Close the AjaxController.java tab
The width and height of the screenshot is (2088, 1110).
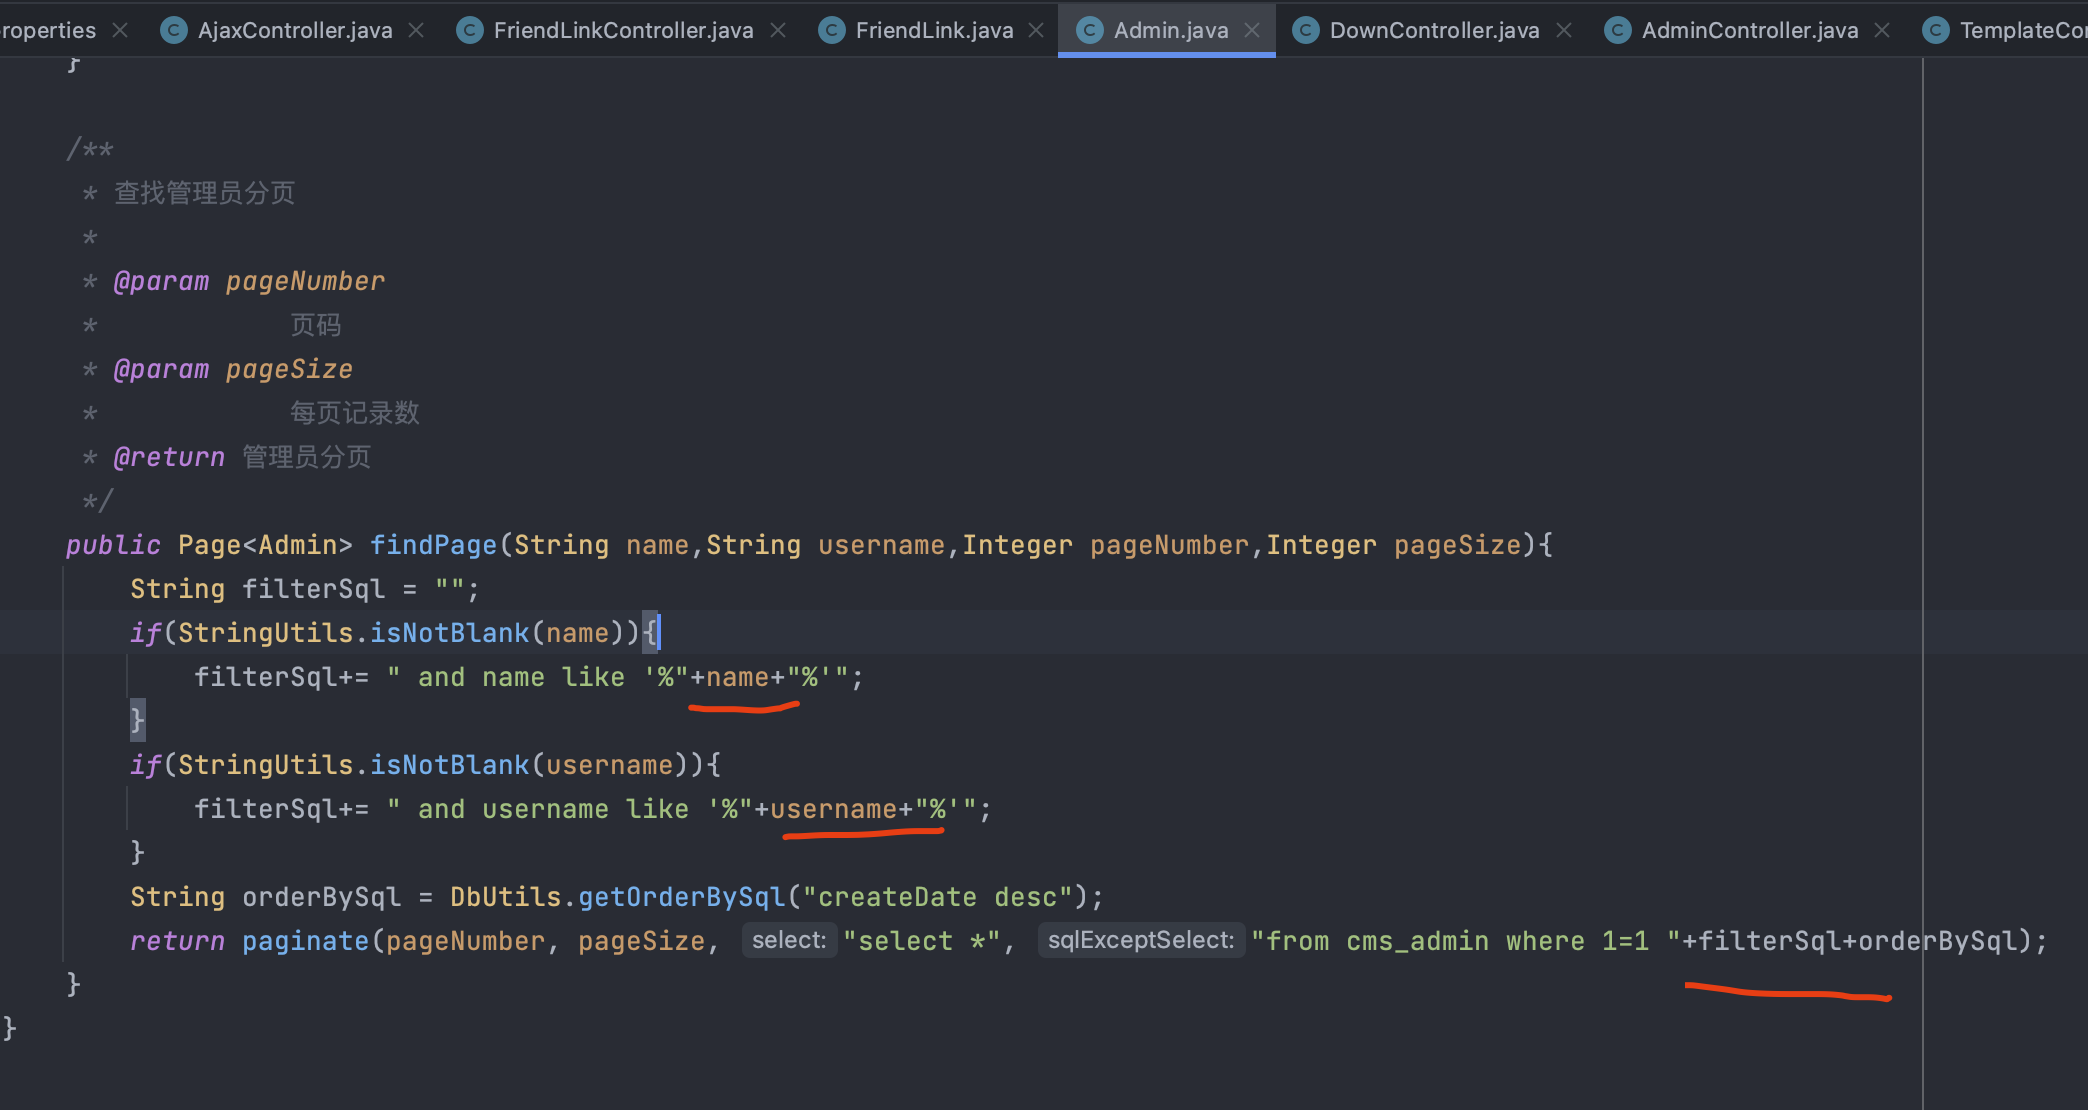point(417,30)
